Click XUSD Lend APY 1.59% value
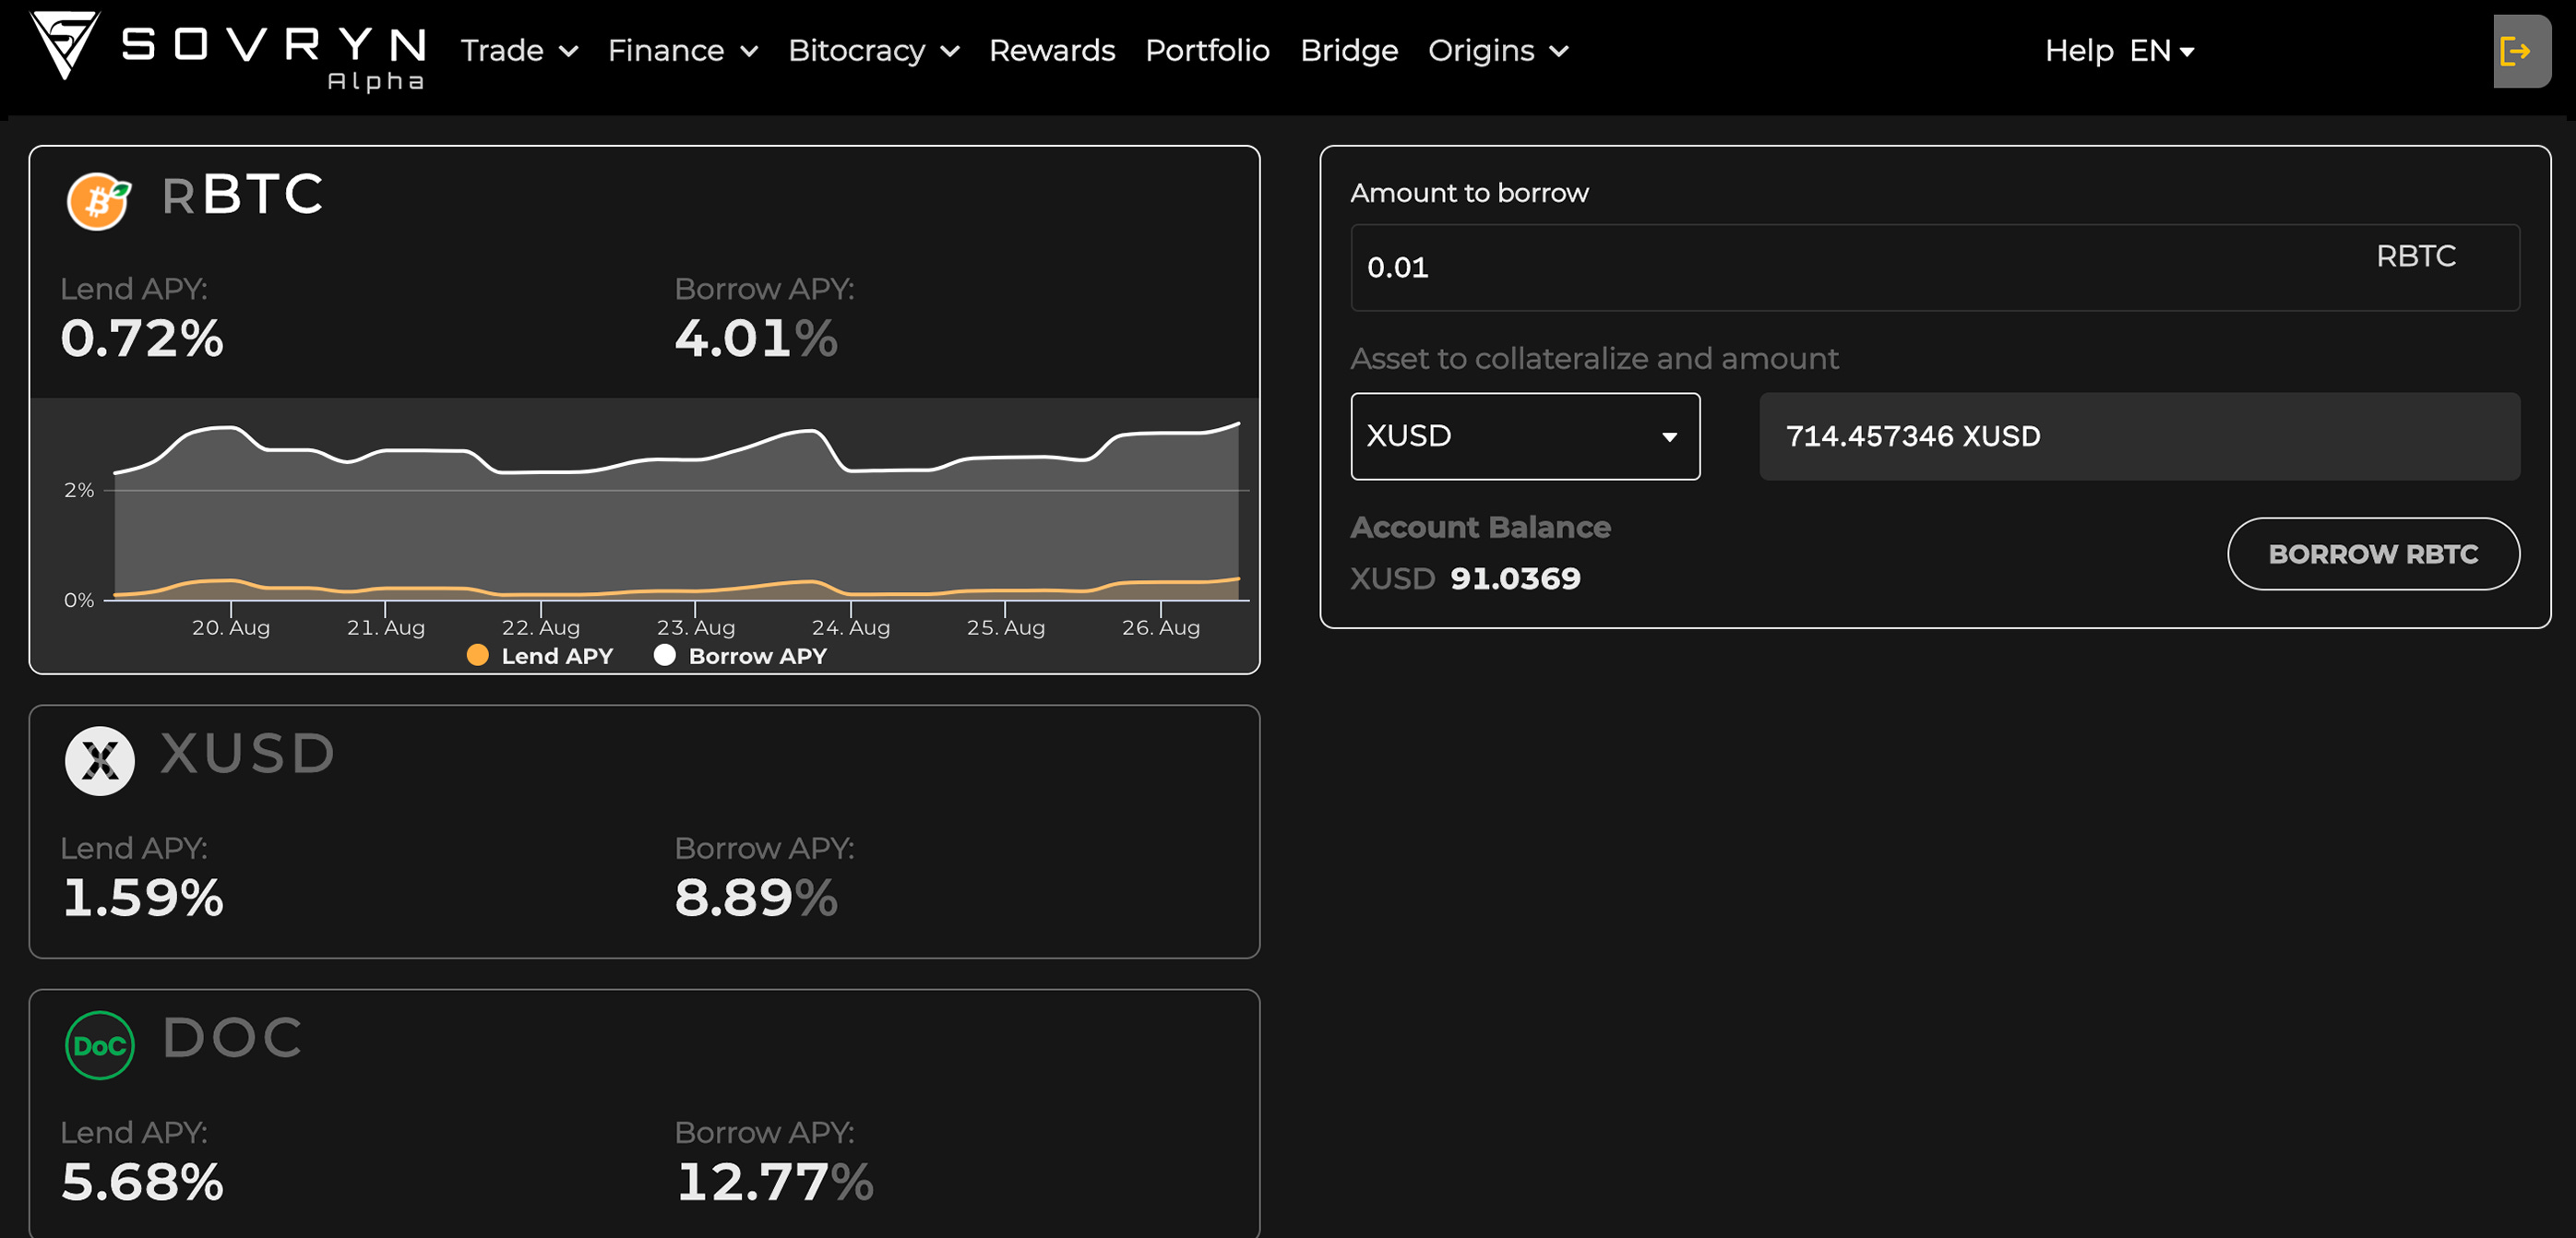Screen dimensions: 2576x1238 coord(142,897)
